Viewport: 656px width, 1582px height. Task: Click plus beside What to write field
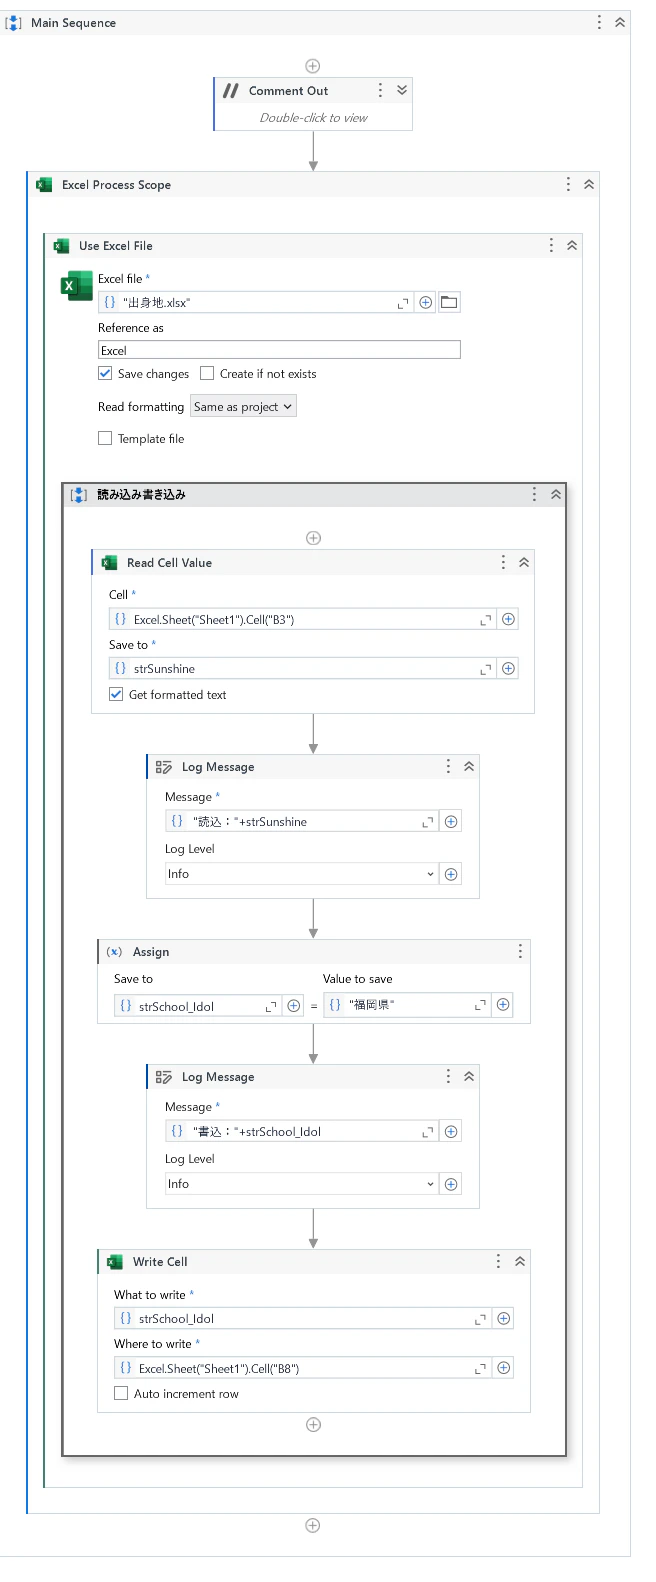click(x=504, y=1318)
